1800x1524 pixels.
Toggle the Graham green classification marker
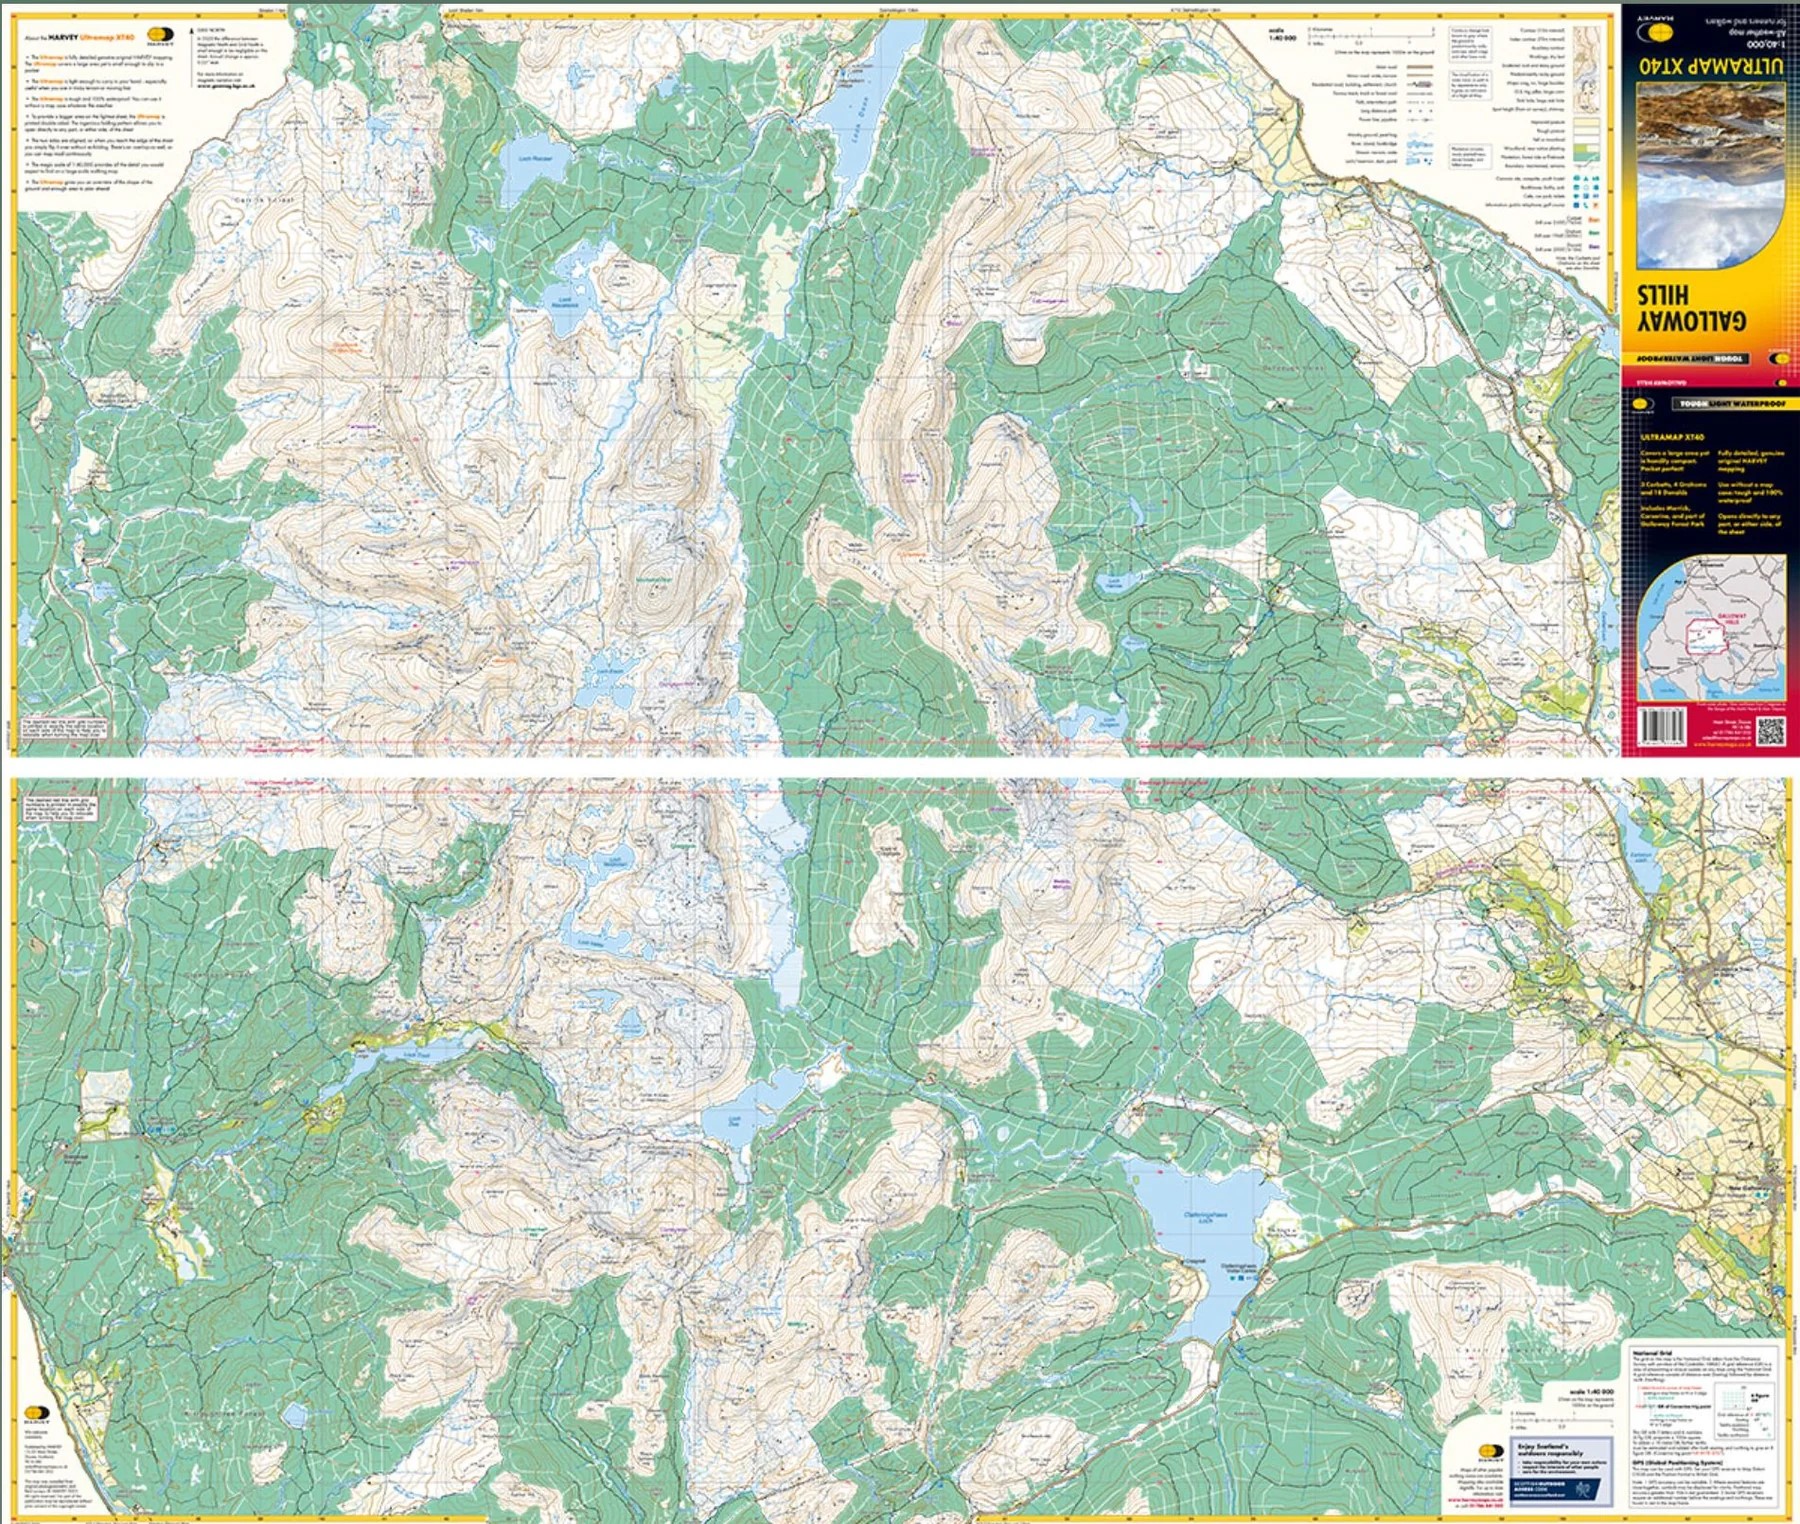tap(1594, 233)
